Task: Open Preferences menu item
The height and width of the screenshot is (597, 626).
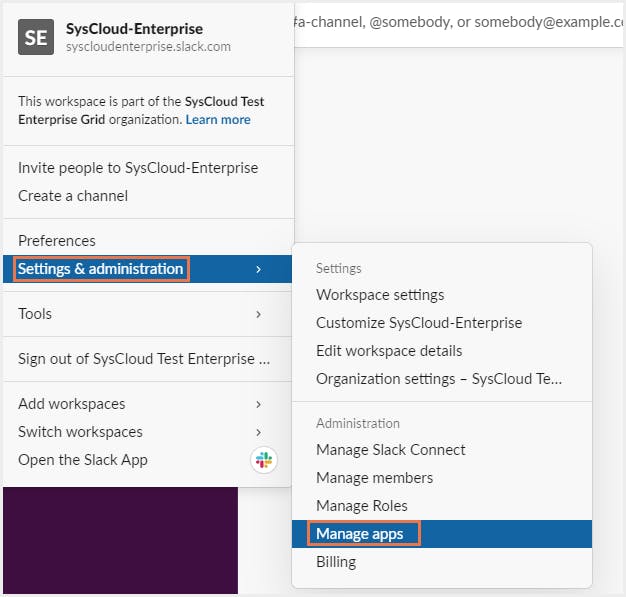Action: pos(57,241)
